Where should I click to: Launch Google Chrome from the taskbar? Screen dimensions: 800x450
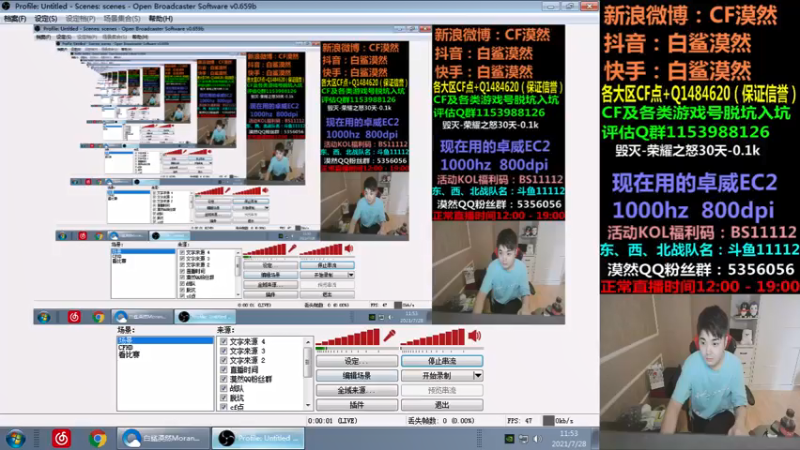point(97,438)
